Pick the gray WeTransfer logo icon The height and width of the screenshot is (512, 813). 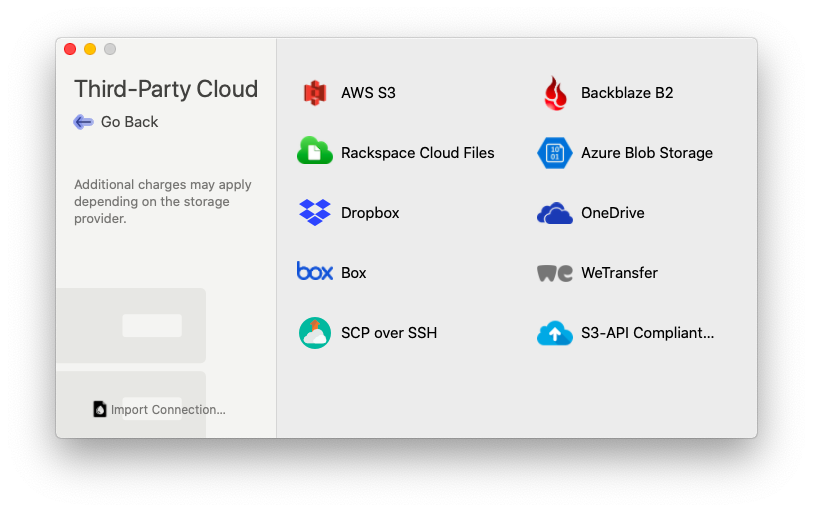coord(555,273)
